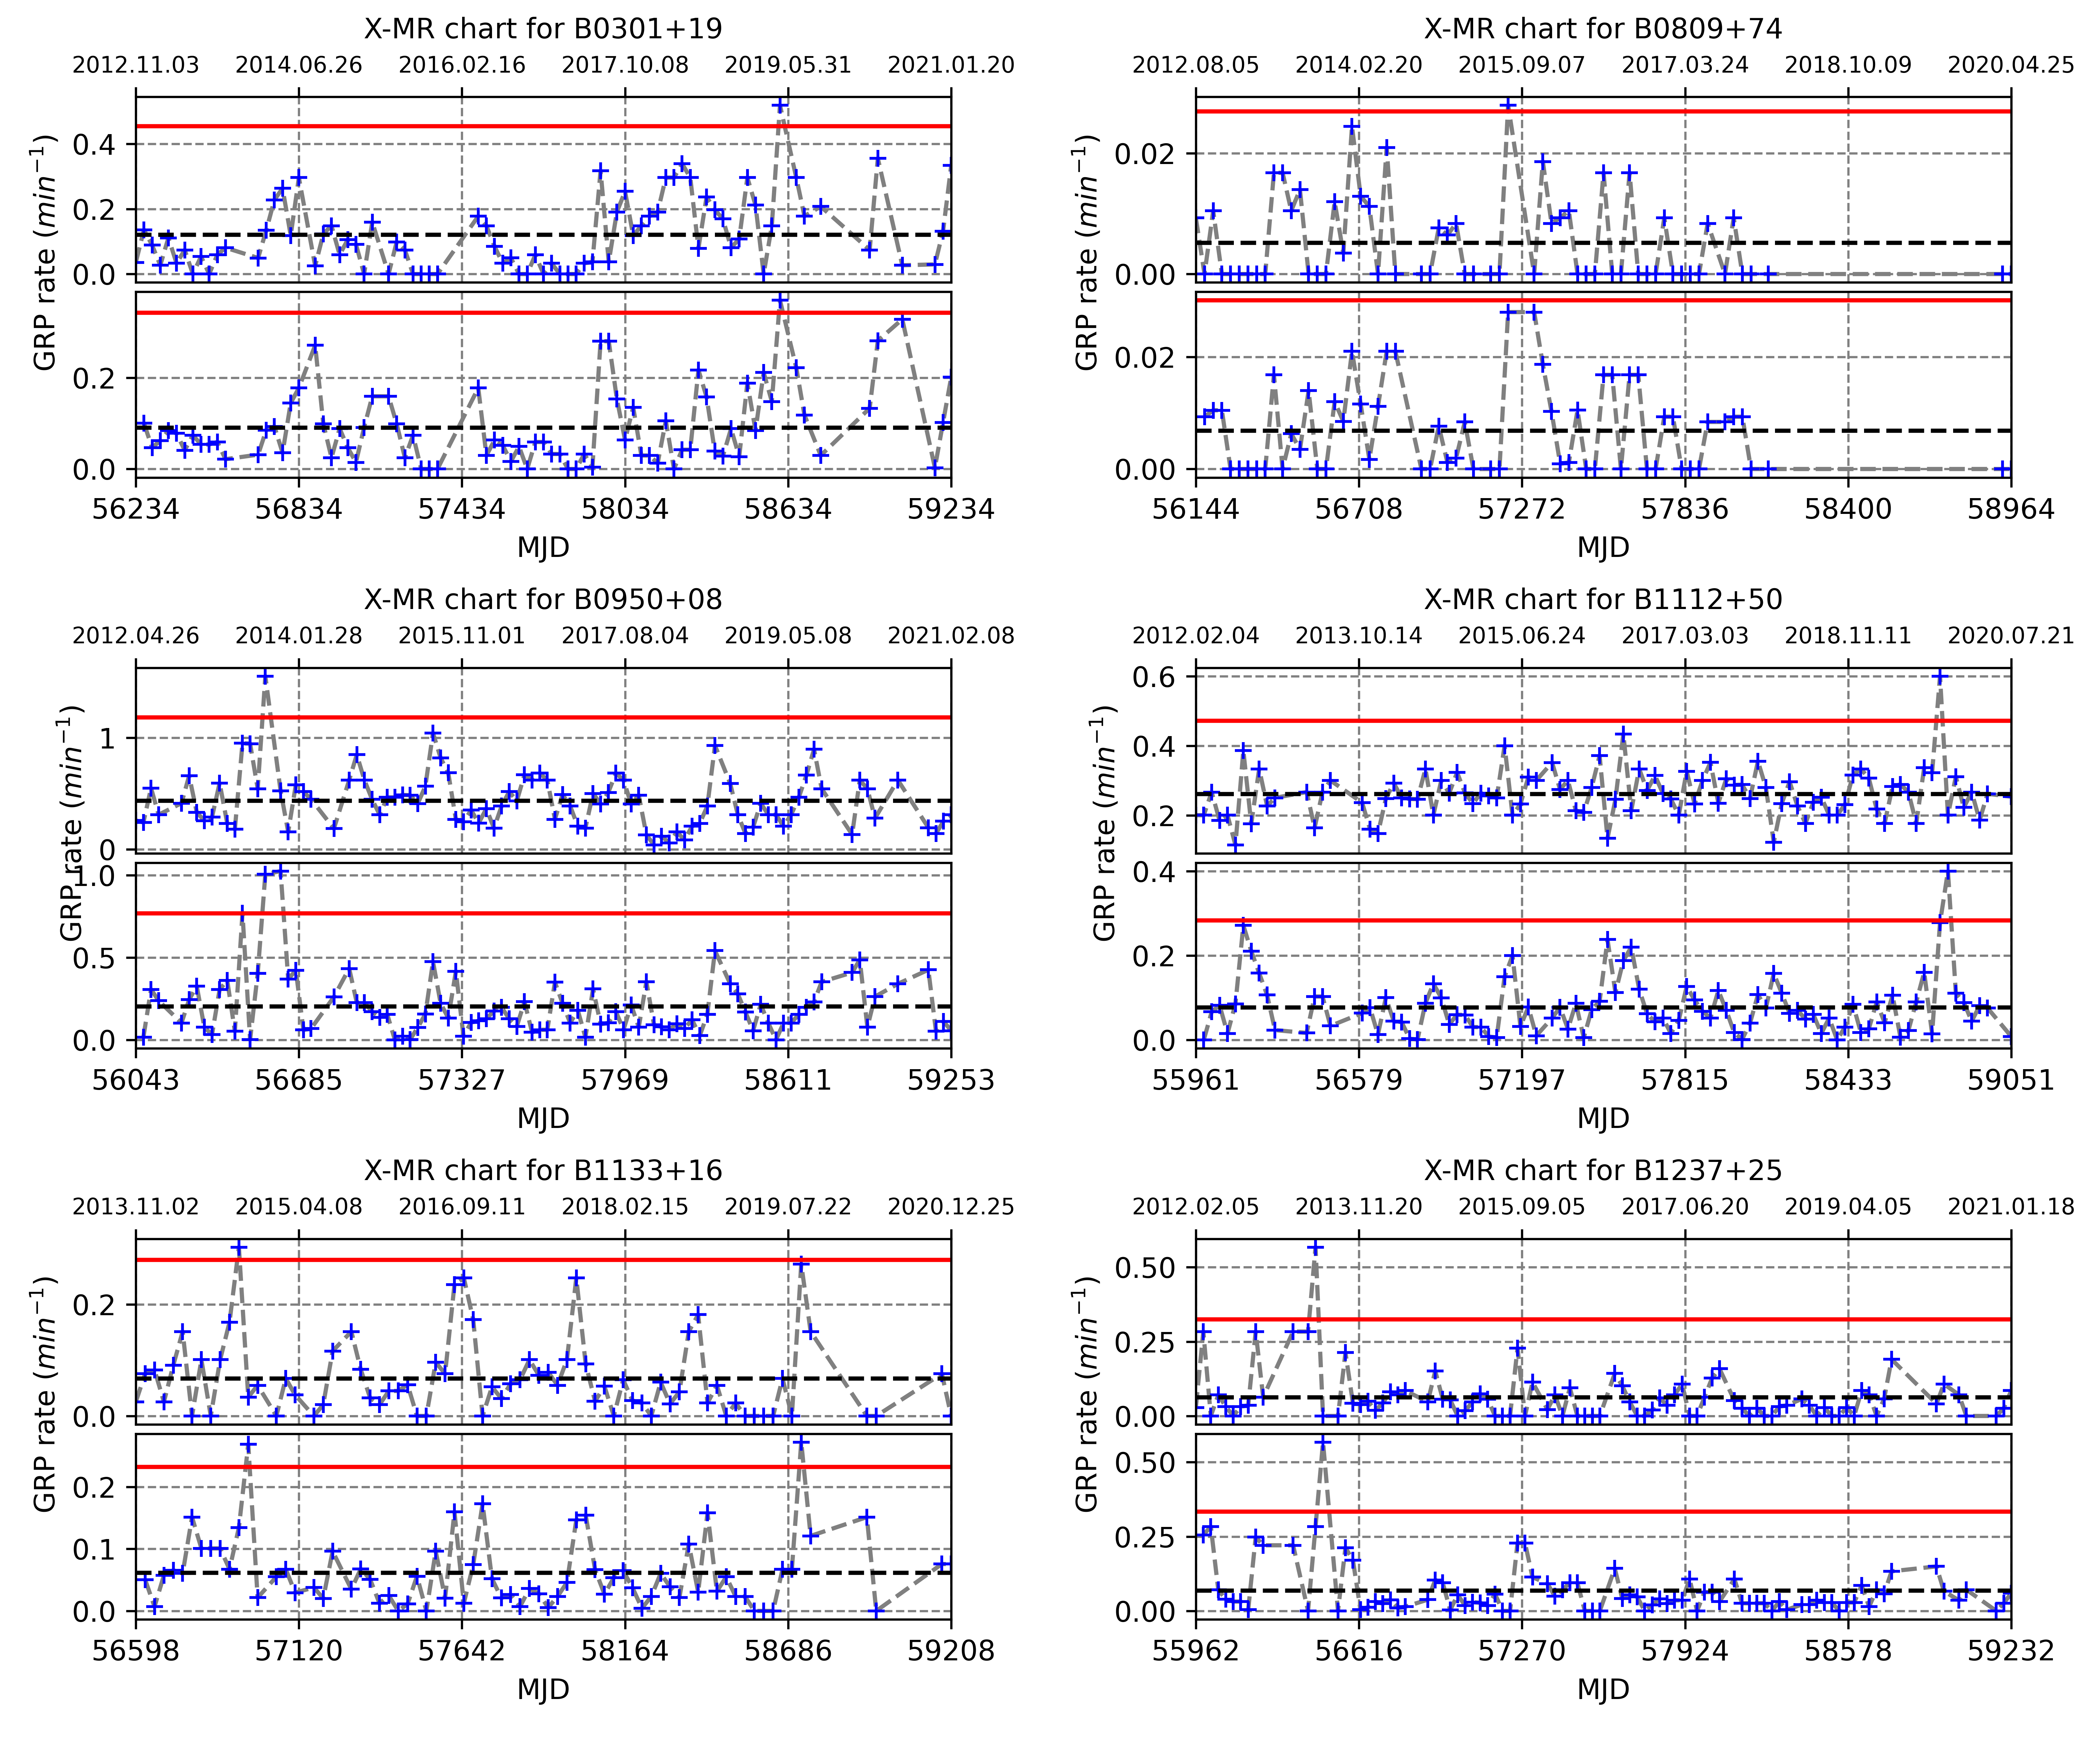
Task: Select the date label 2021.01.18
Action: (x=2011, y=1207)
